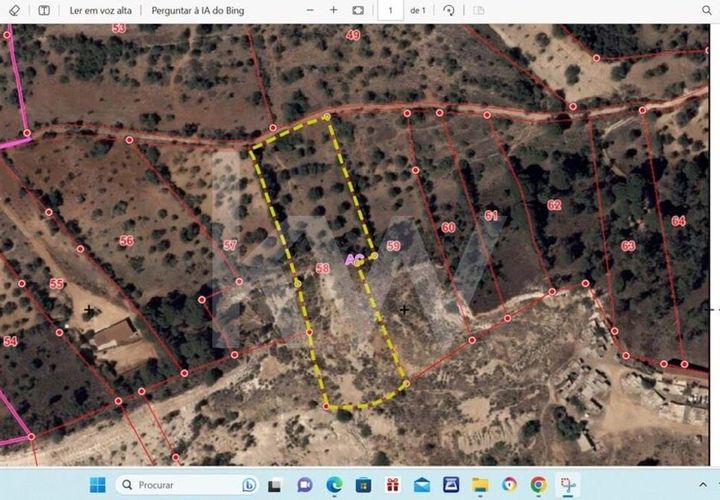Open Task View on the taskbar

coord(275,485)
